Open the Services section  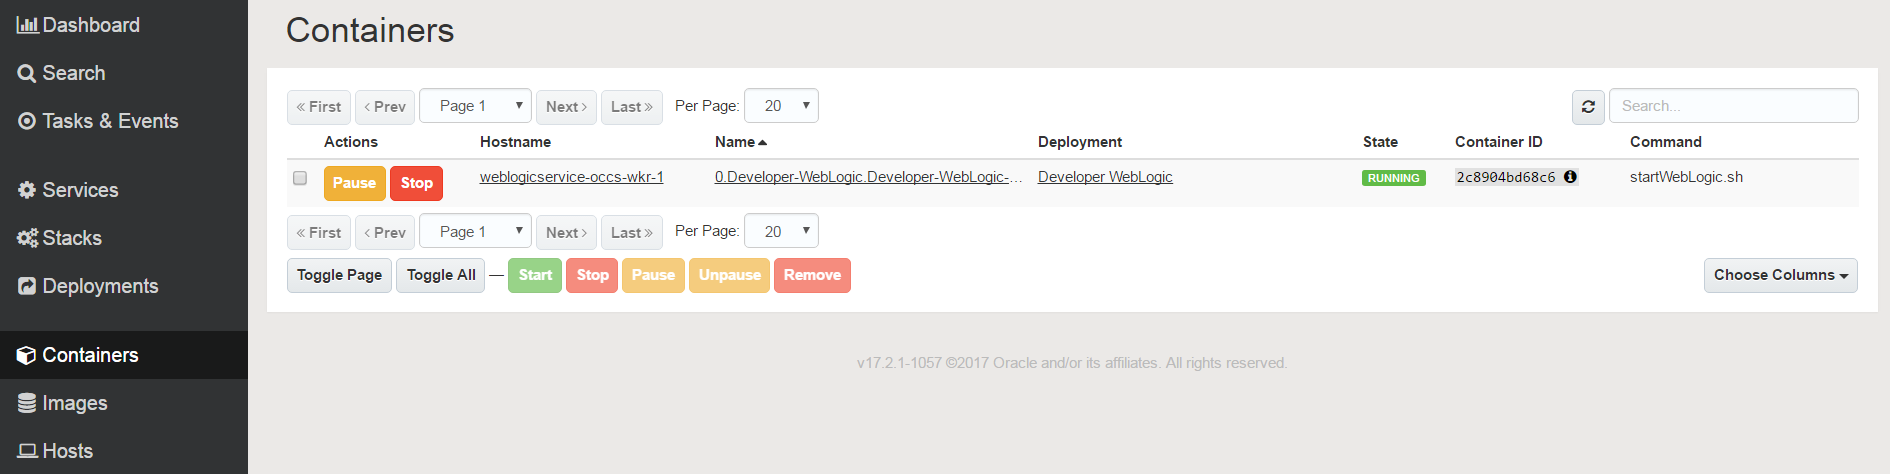(x=68, y=190)
